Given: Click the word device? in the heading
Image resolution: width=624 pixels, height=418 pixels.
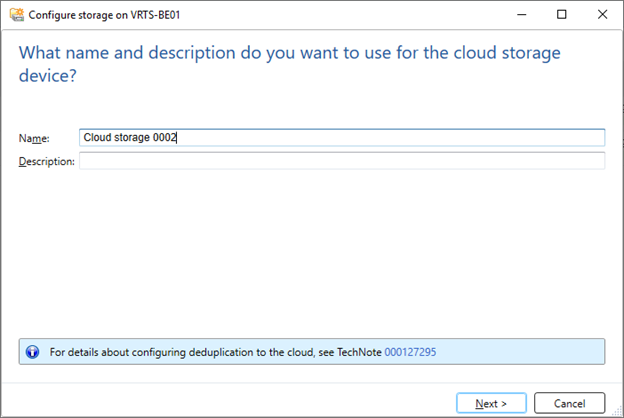Looking at the screenshot, I should pos(47,76).
